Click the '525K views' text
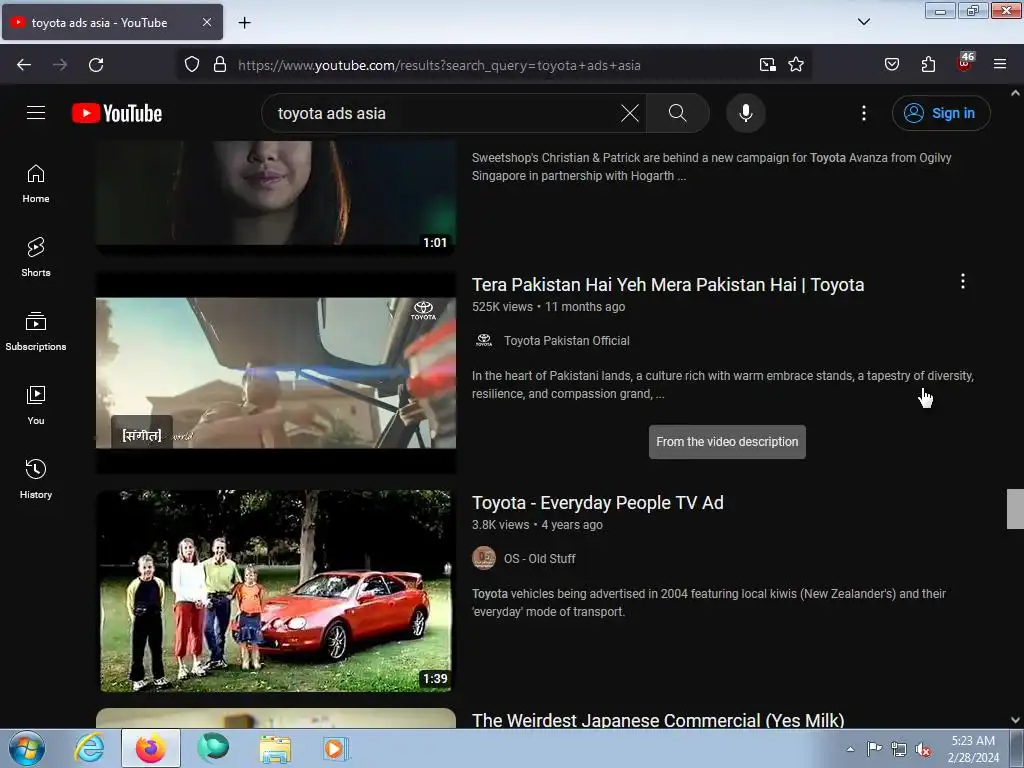The image size is (1024, 768). point(502,307)
